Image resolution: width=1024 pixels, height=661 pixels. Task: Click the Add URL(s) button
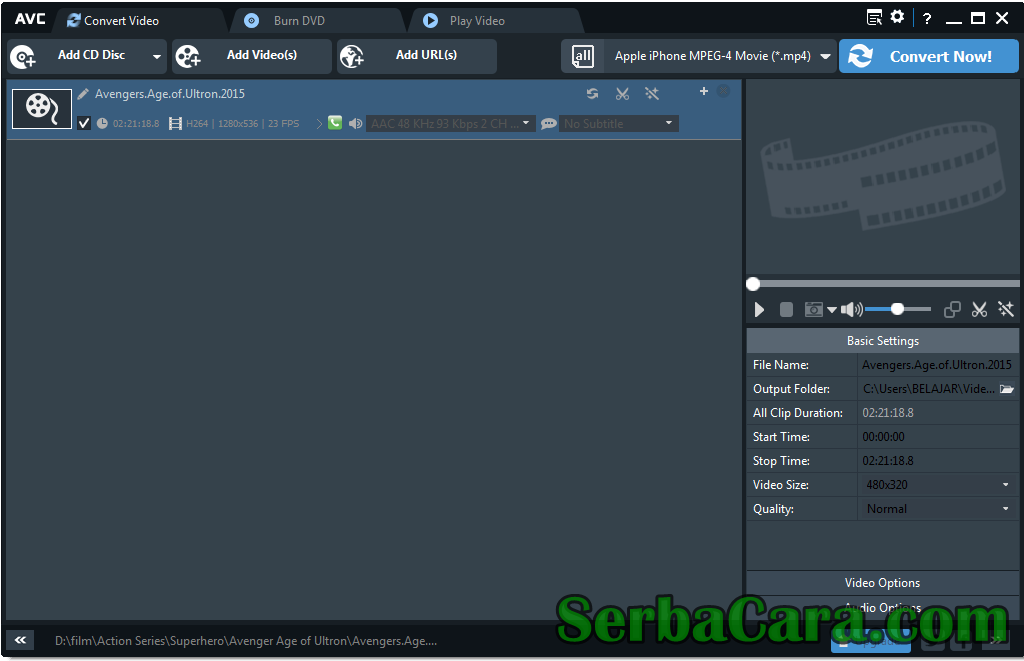(x=417, y=56)
